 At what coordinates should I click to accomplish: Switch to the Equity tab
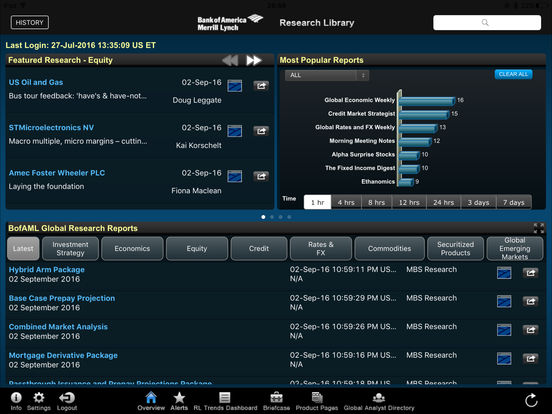197,249
